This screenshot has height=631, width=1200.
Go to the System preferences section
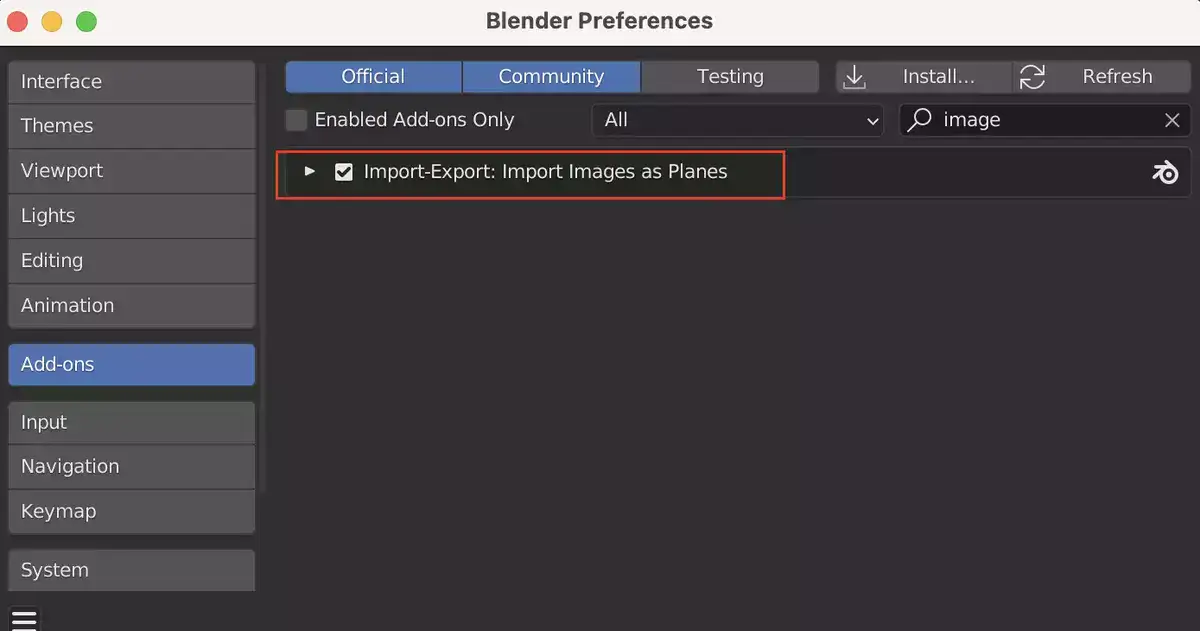pos(131,570)
